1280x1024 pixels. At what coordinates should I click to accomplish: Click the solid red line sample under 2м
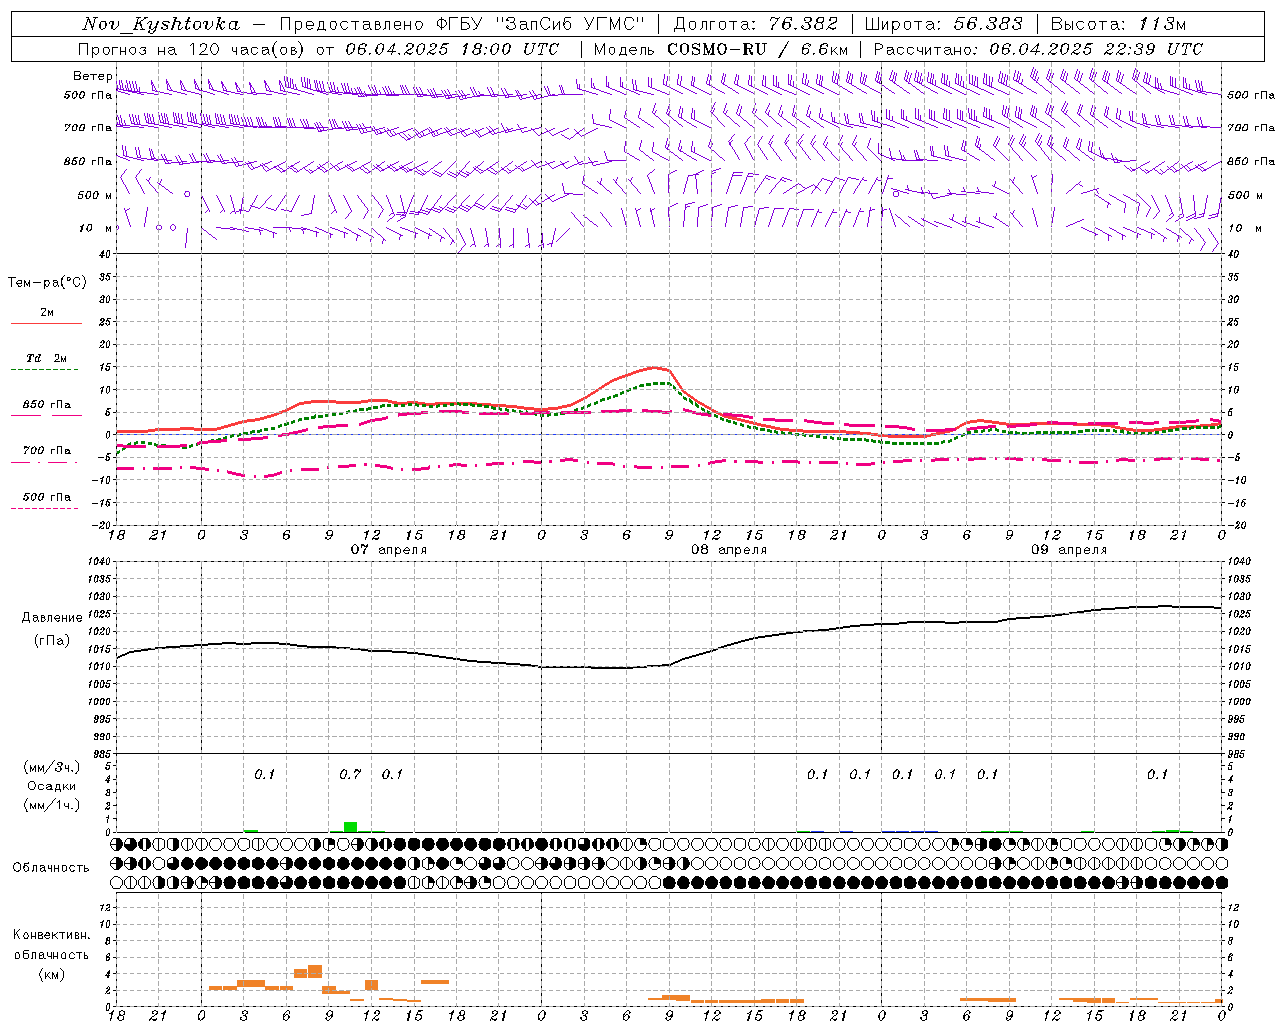(46, 323)
